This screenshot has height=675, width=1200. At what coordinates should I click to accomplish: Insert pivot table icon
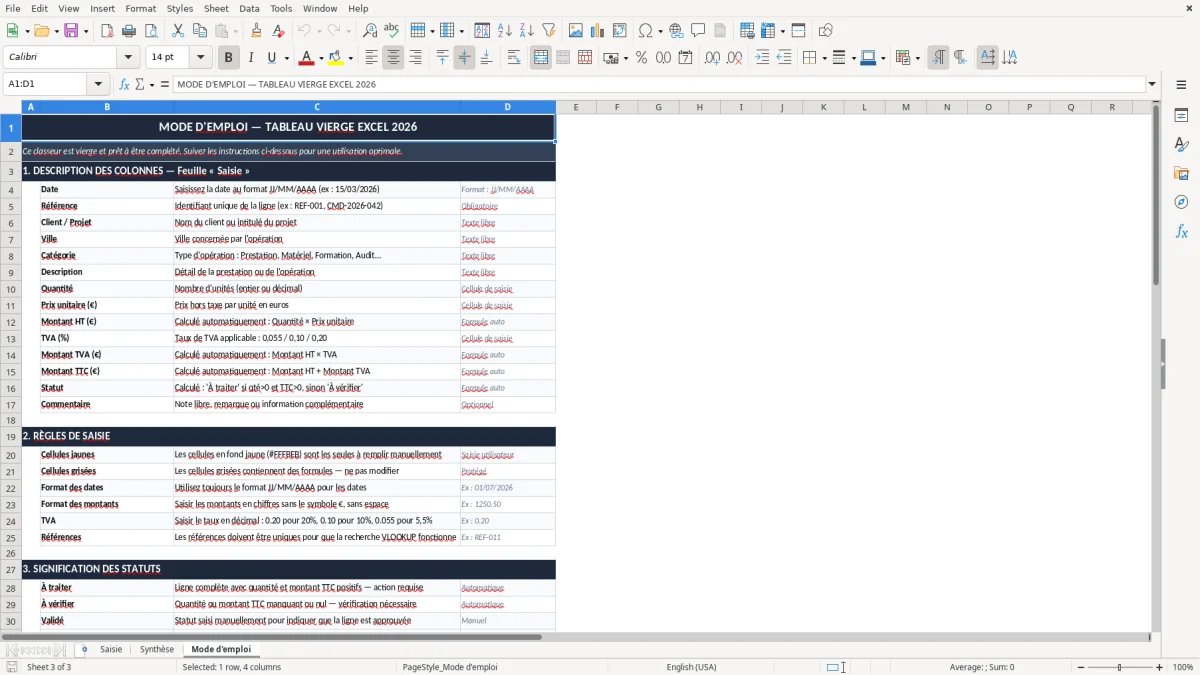coord(620,31)
